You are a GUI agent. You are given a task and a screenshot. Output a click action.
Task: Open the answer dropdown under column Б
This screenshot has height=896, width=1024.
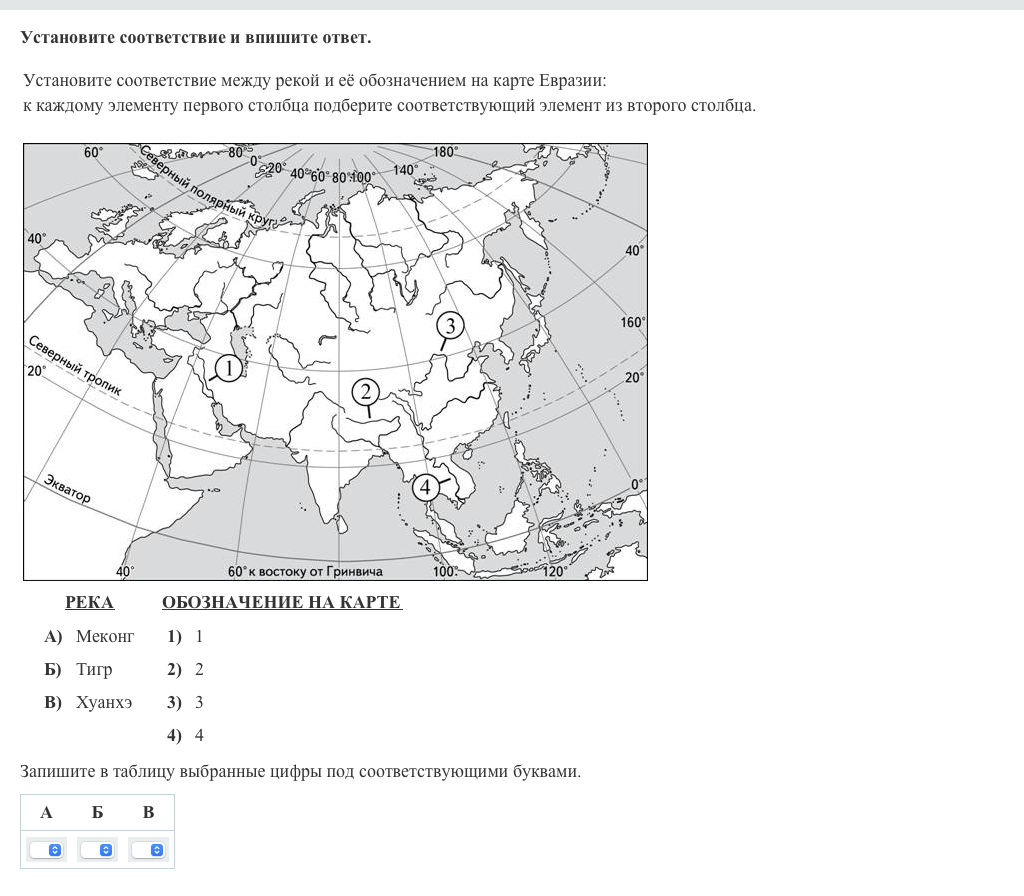tap(97, 849)
